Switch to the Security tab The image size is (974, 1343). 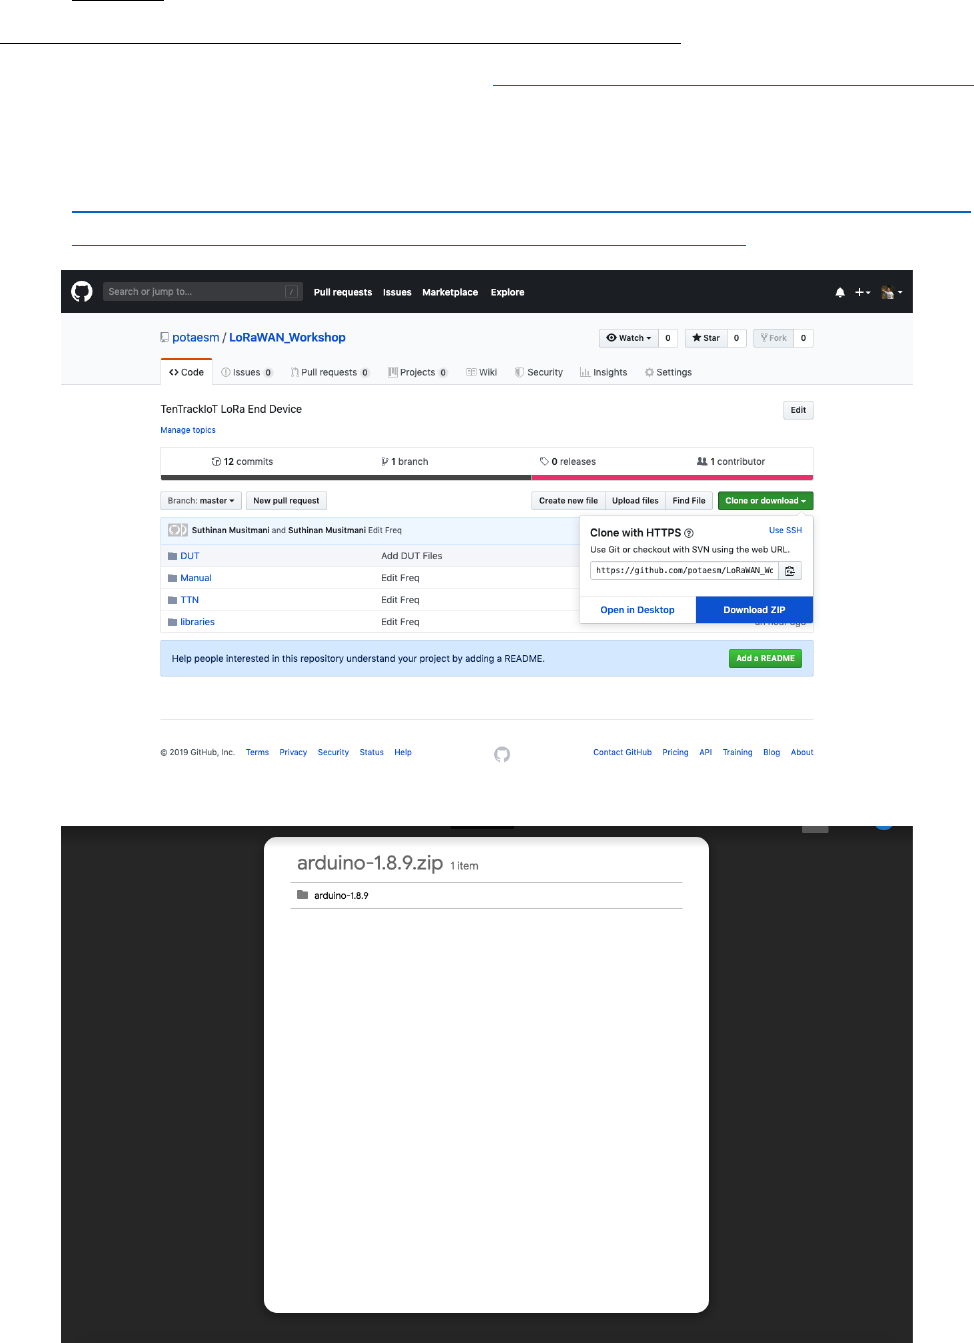coord(539,372)
